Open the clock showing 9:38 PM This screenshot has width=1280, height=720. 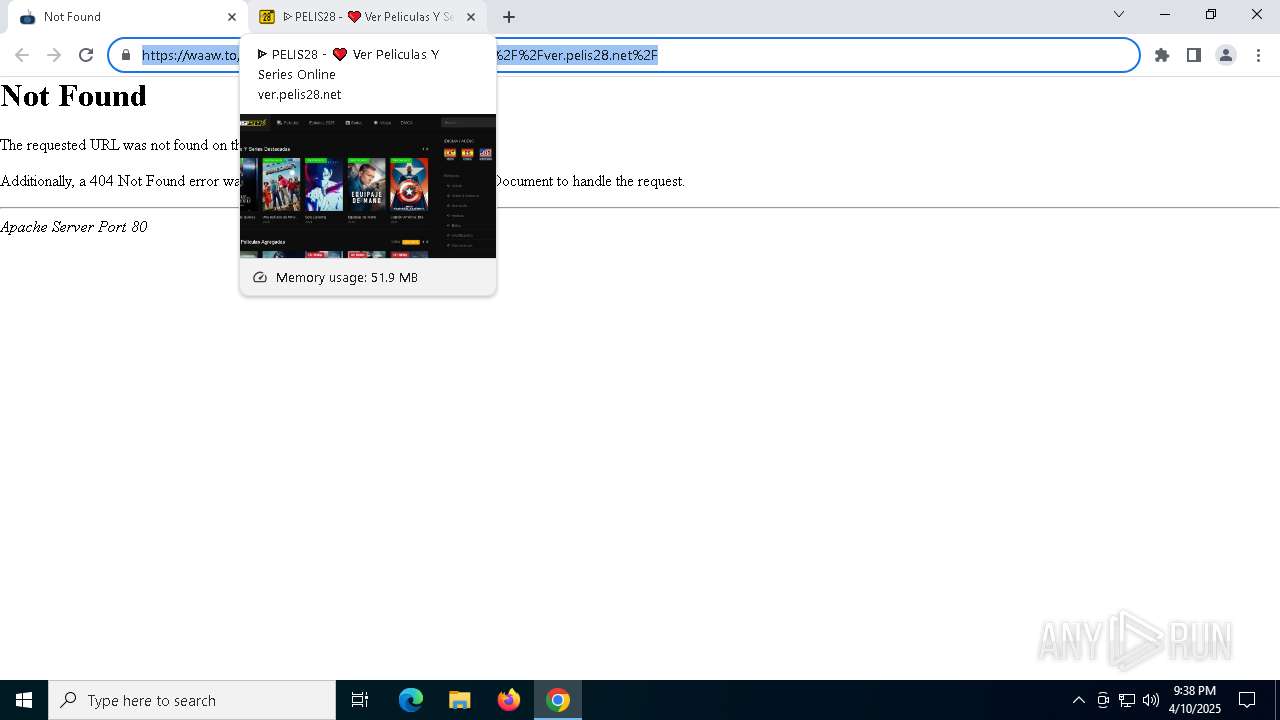tap(1195, 700)
